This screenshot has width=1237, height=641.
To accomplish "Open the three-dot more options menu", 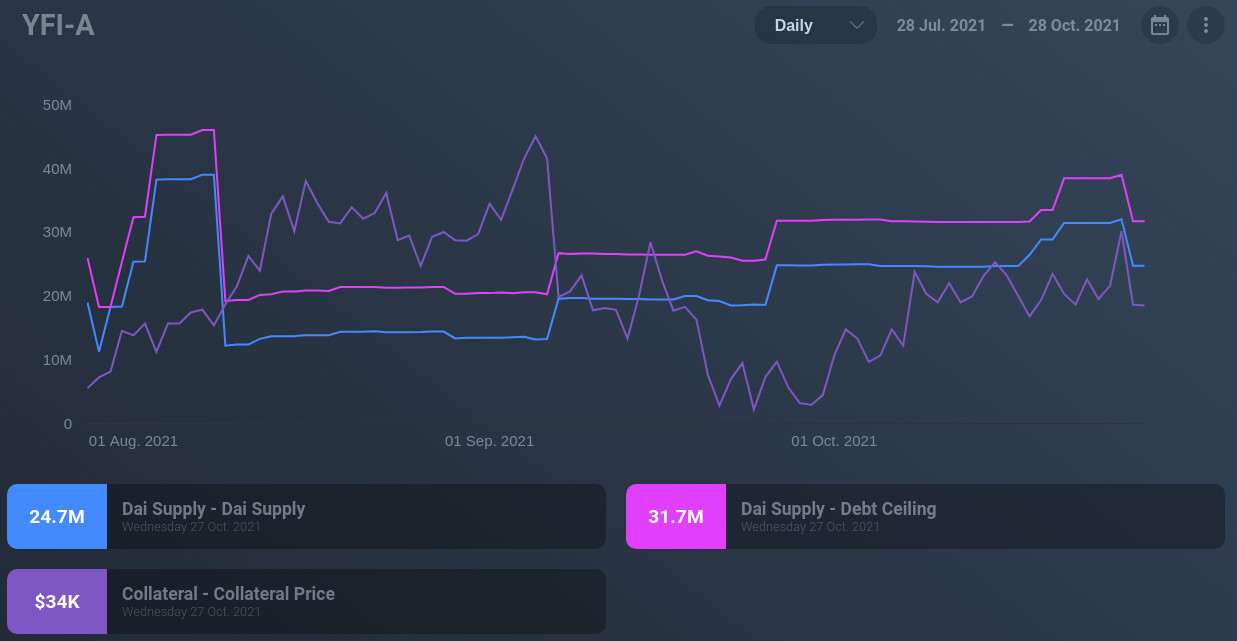I will click(x=1206, y=25).
